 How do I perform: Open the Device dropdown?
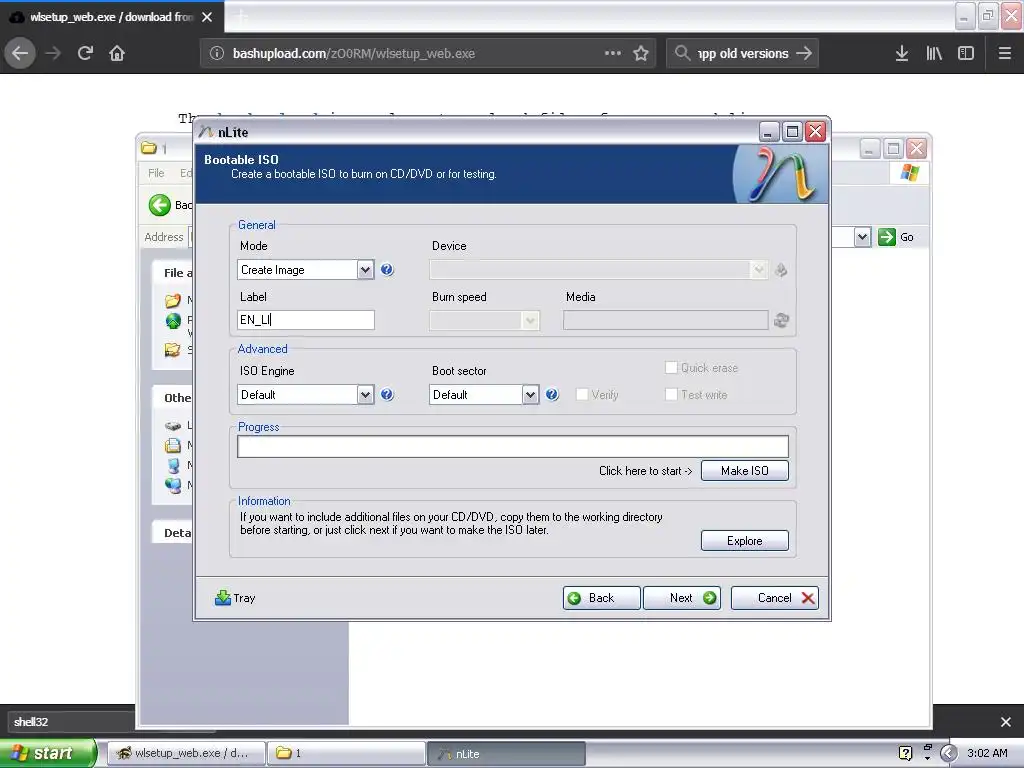coord(758,270)
